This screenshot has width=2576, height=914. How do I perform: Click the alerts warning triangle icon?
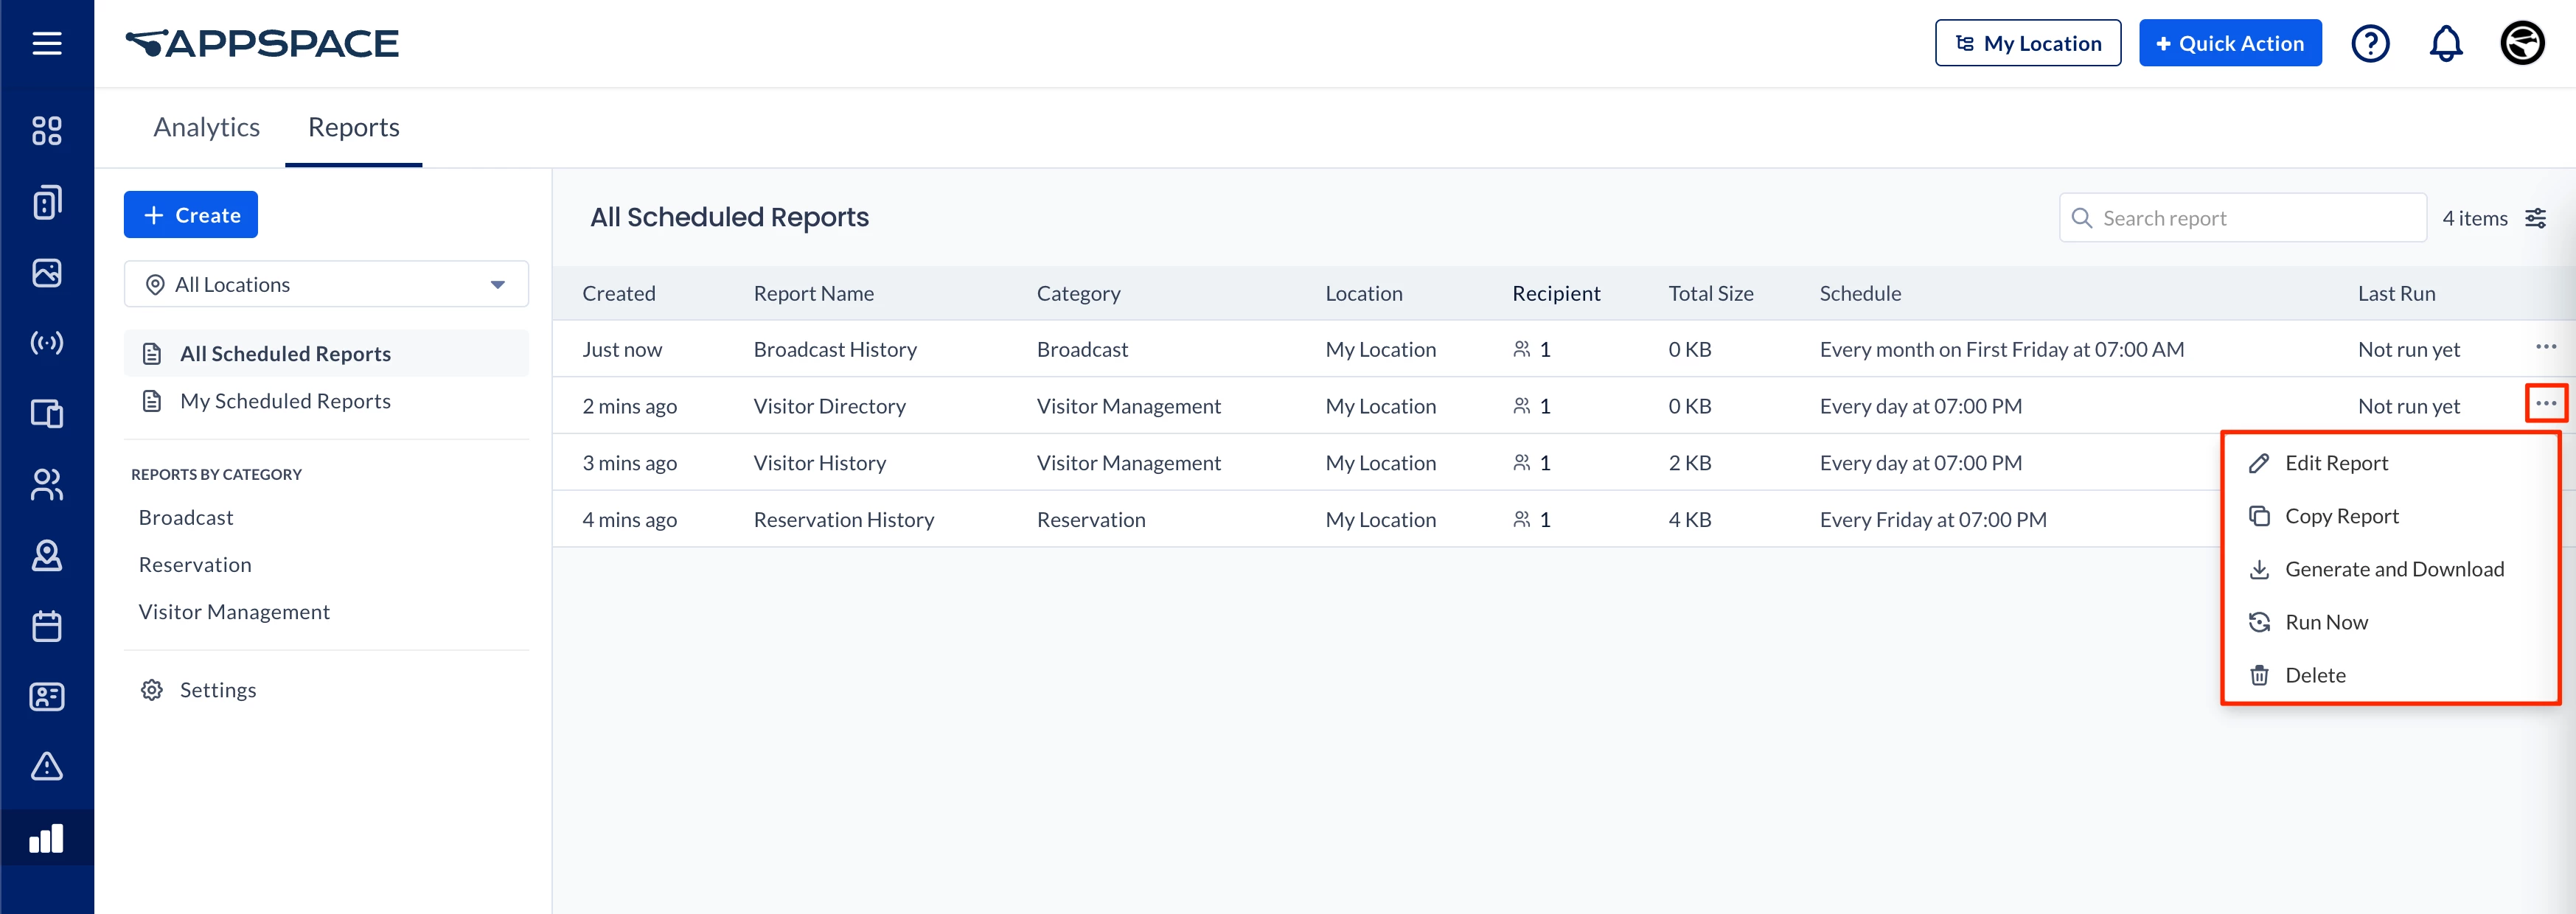(x=47, y=767)
